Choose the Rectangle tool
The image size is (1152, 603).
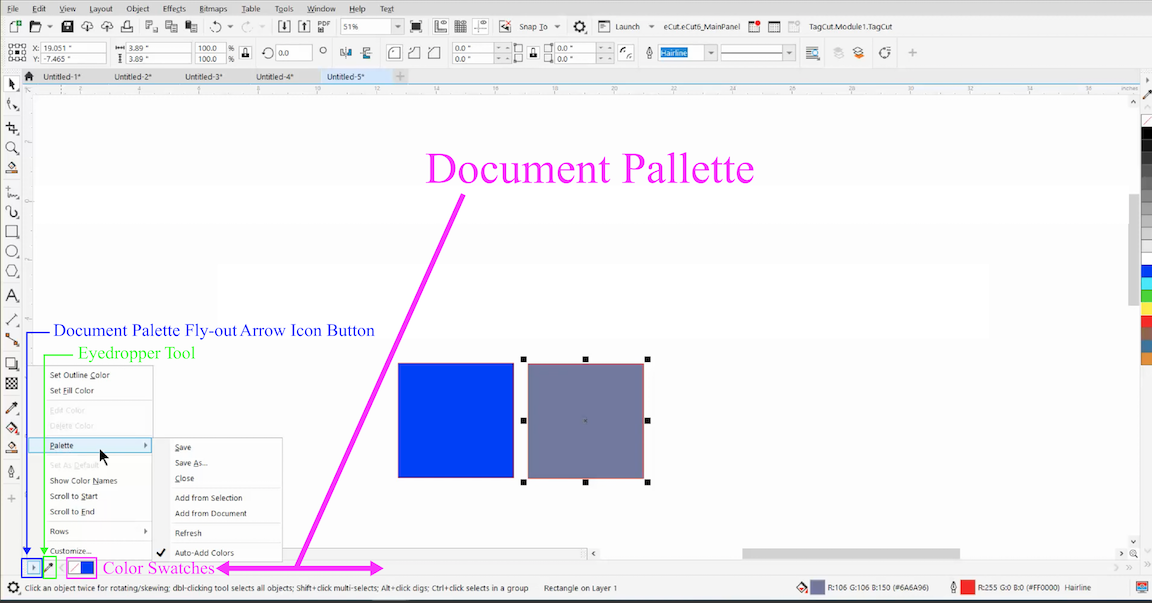[12, 231]
